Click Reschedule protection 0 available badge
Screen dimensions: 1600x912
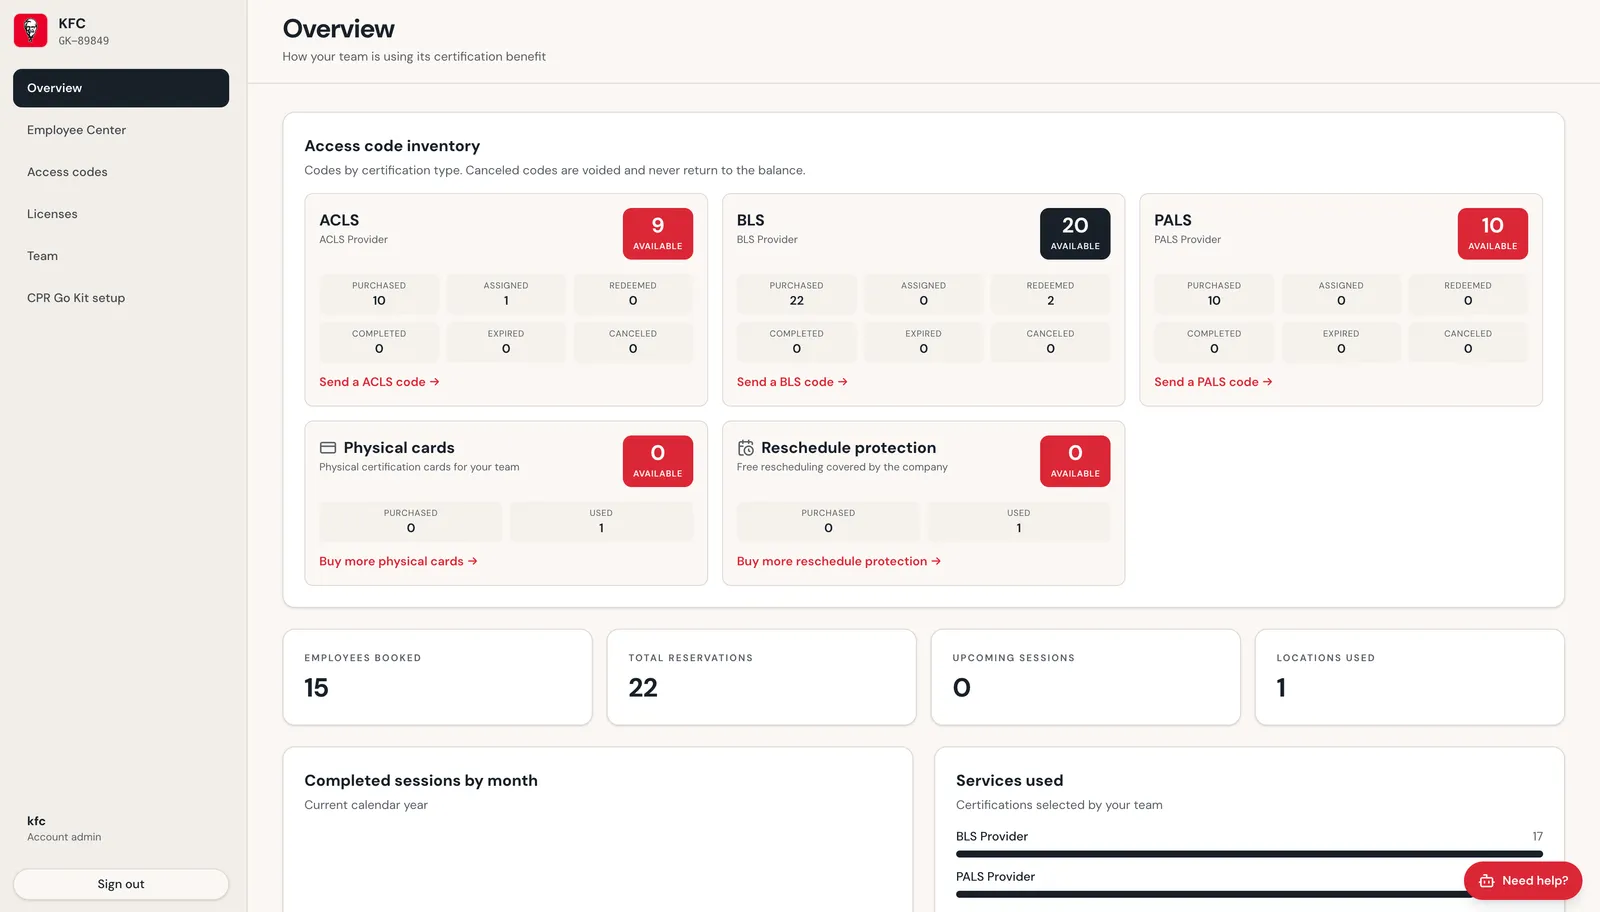[1075, 461]
